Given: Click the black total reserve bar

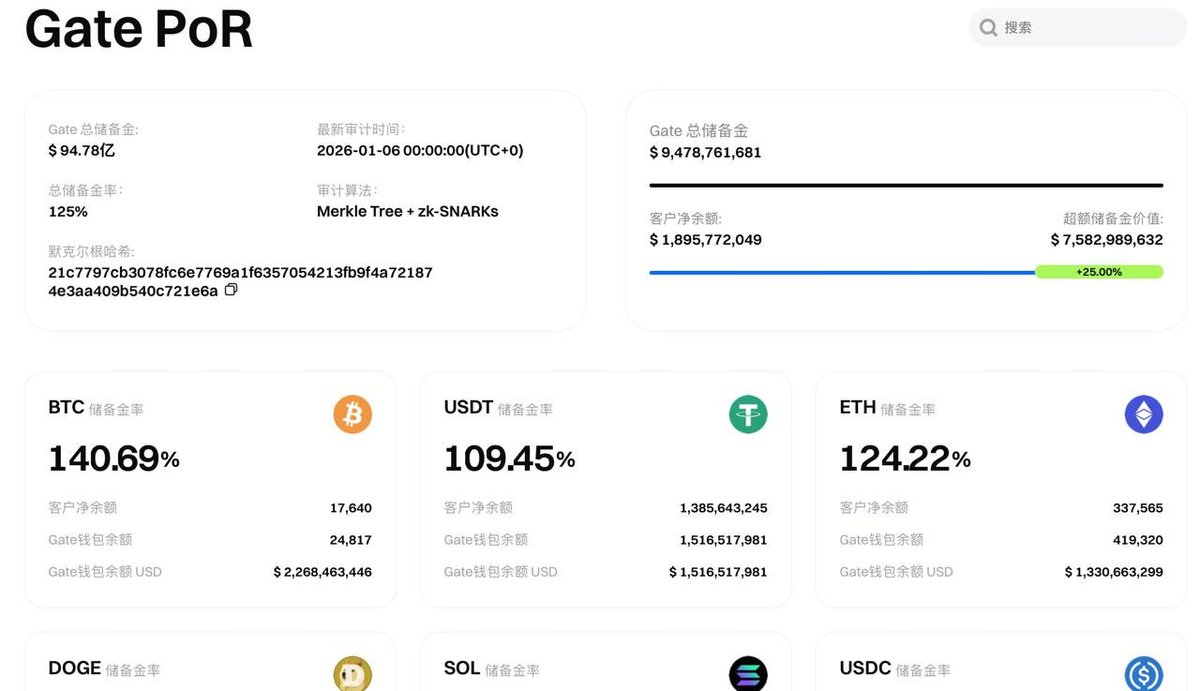Looking at the screenshot, I should [906, 185].
